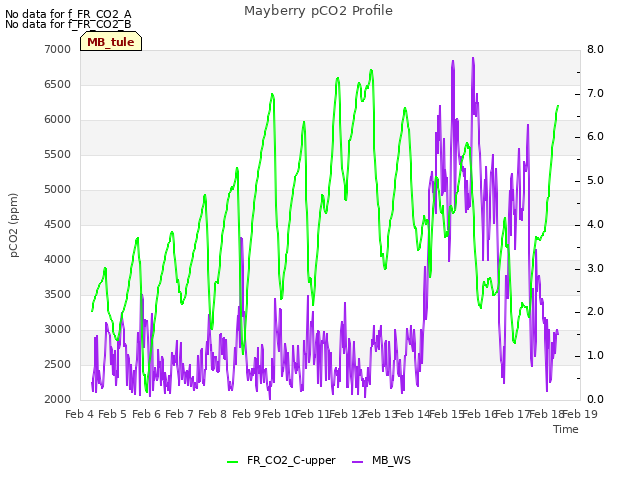
Task: Click the 'No data for f_FR_CO2_B' message
Action: click(68, 24)
